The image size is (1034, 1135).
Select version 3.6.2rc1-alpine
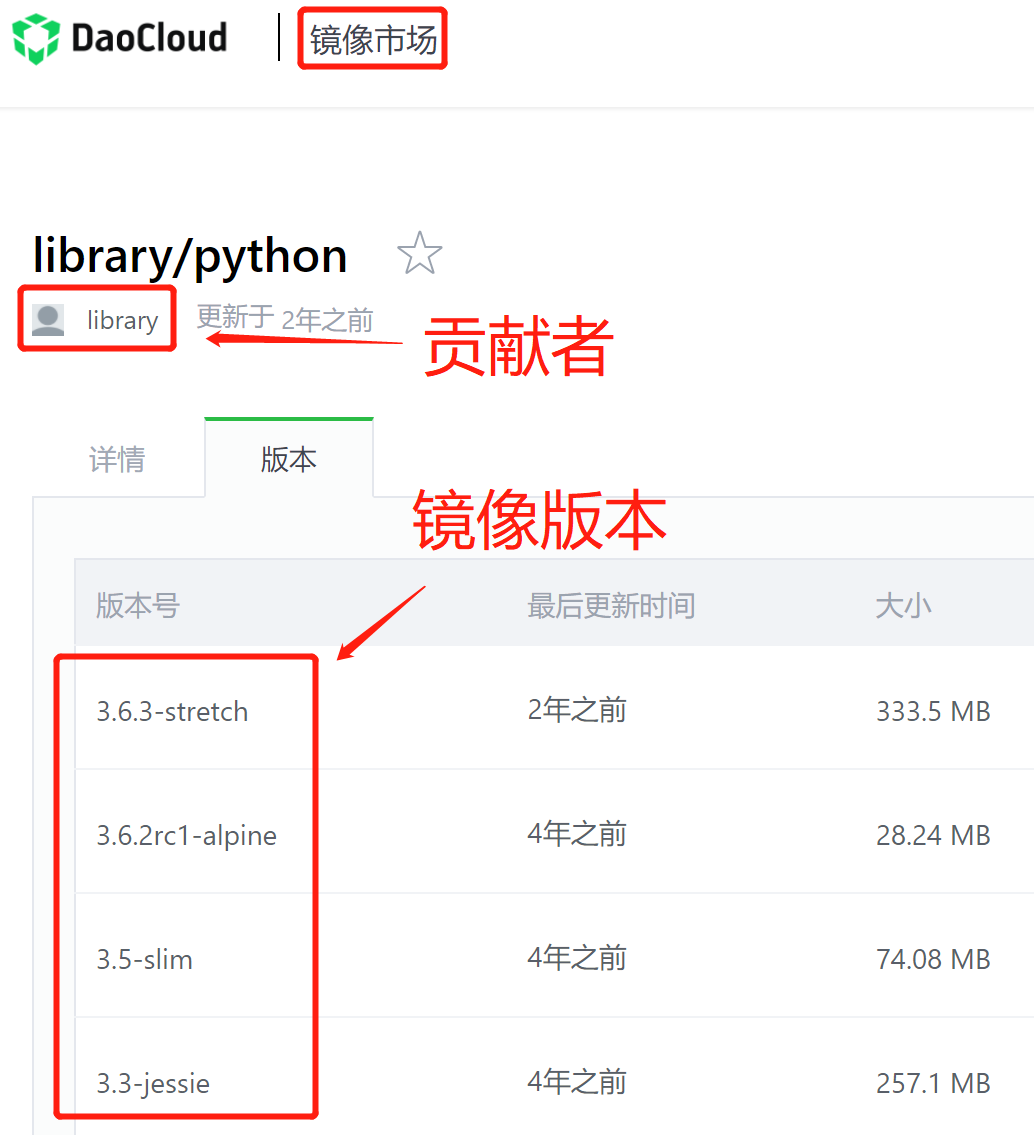pyautogui.click(x=187, y=835)
